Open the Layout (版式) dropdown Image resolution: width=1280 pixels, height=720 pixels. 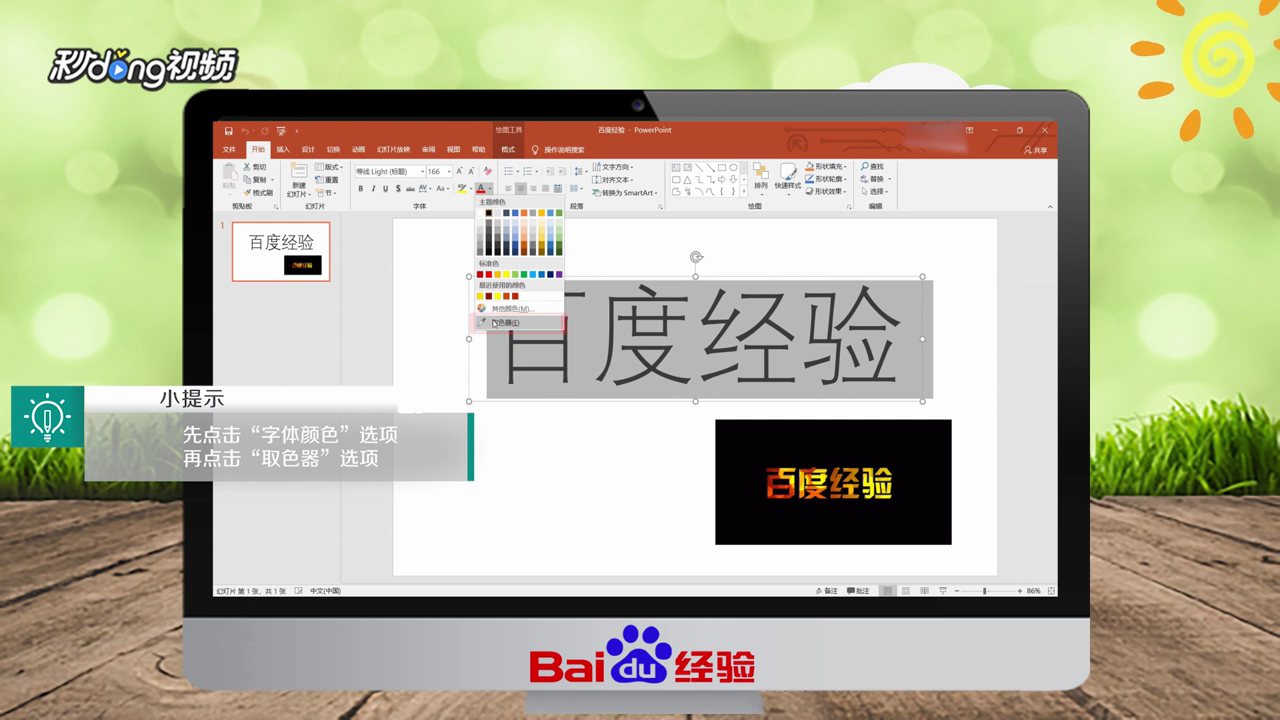click(329, 167)
